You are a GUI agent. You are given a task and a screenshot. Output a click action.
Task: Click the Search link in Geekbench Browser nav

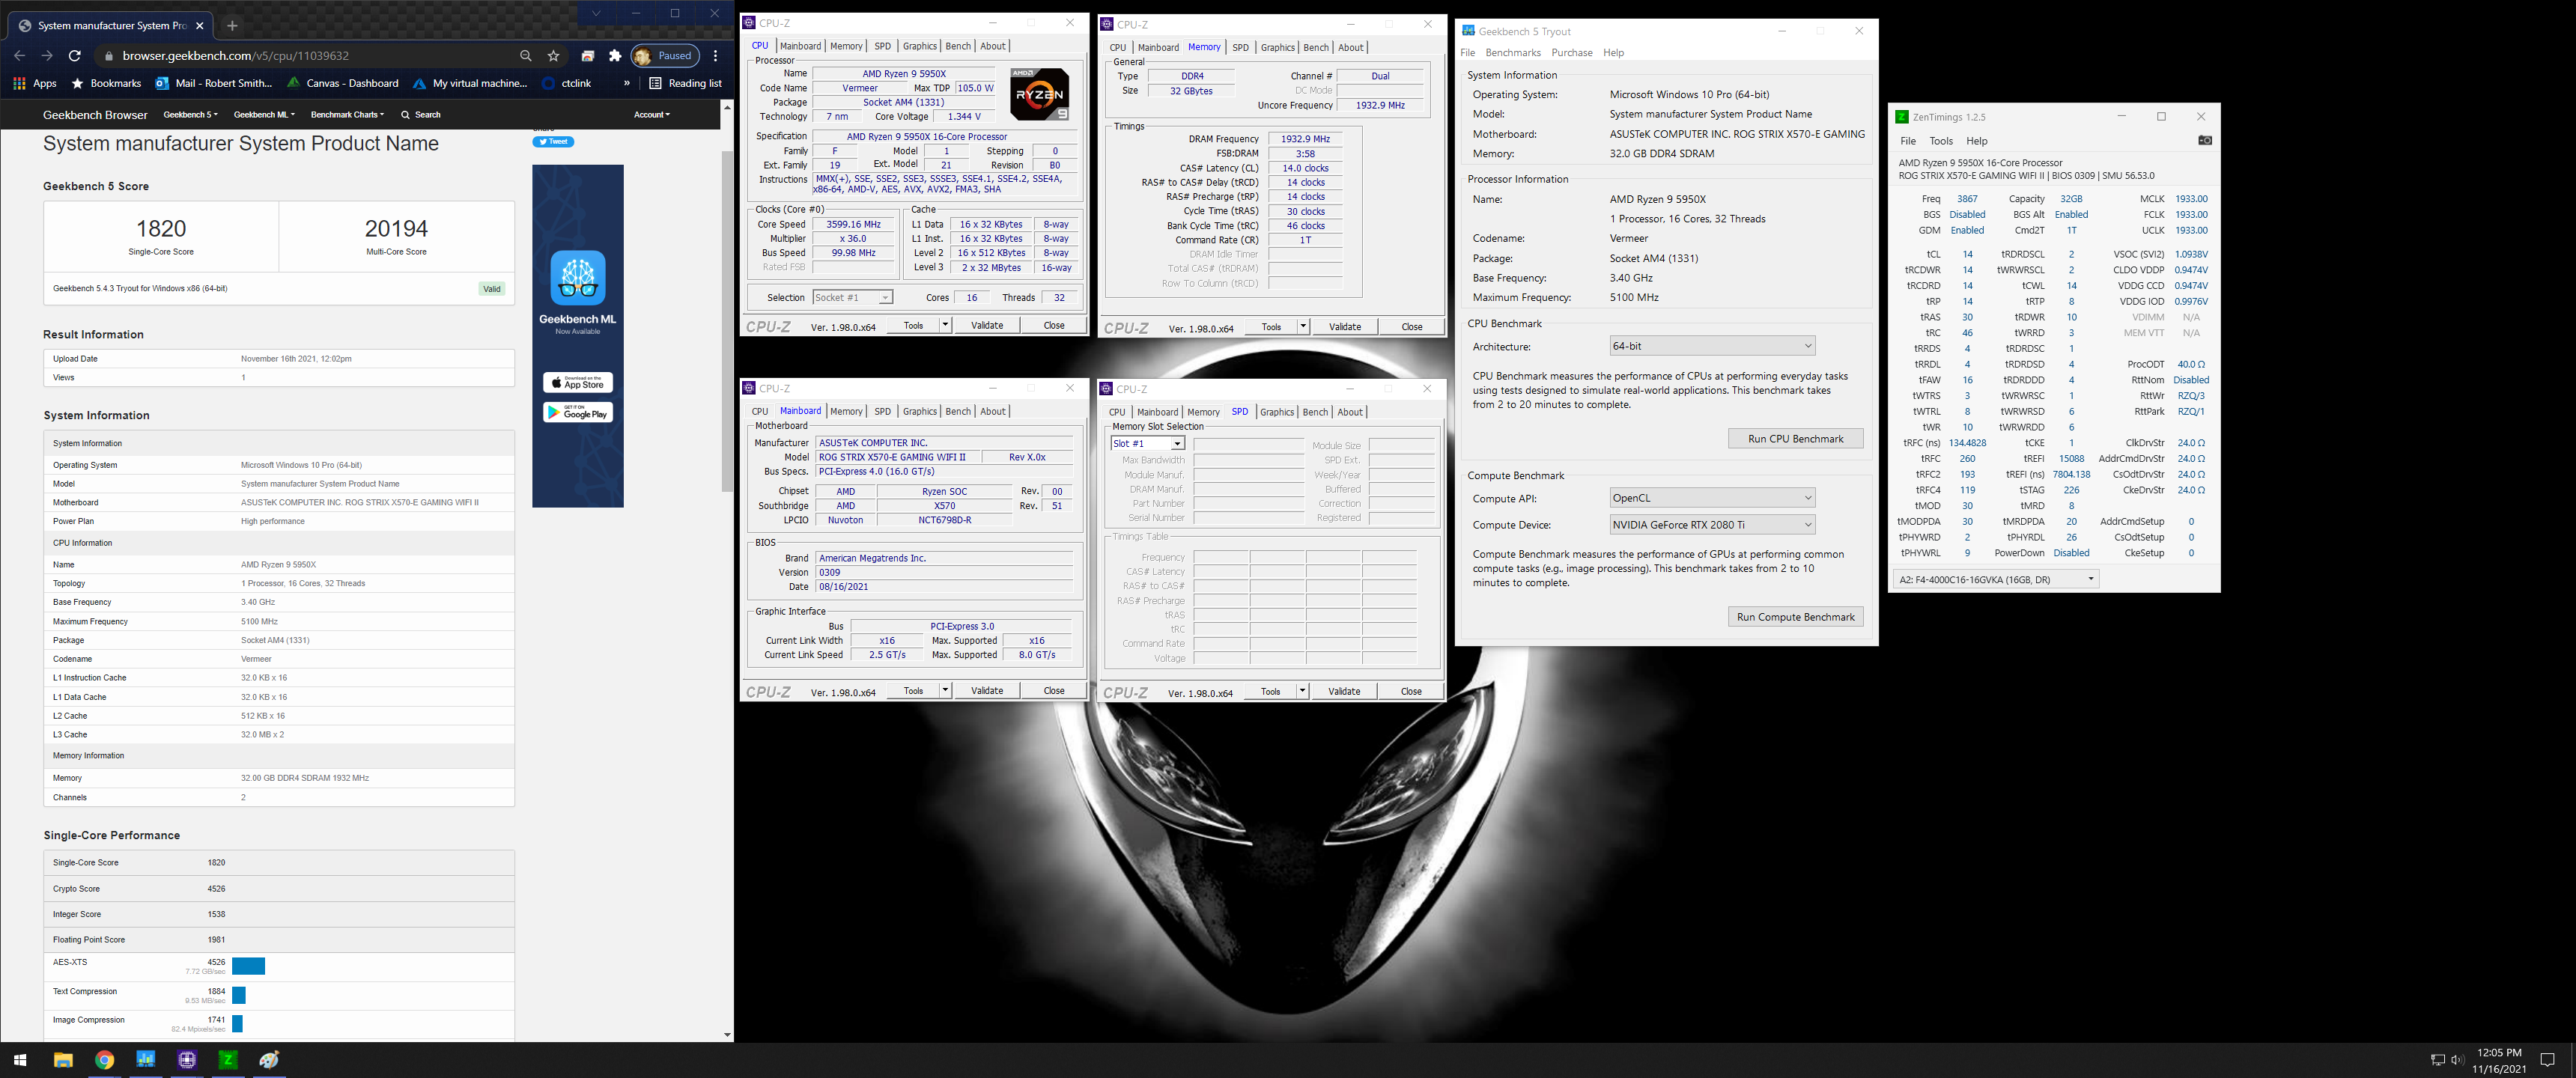pyautogui.click(x=421, y=115)
